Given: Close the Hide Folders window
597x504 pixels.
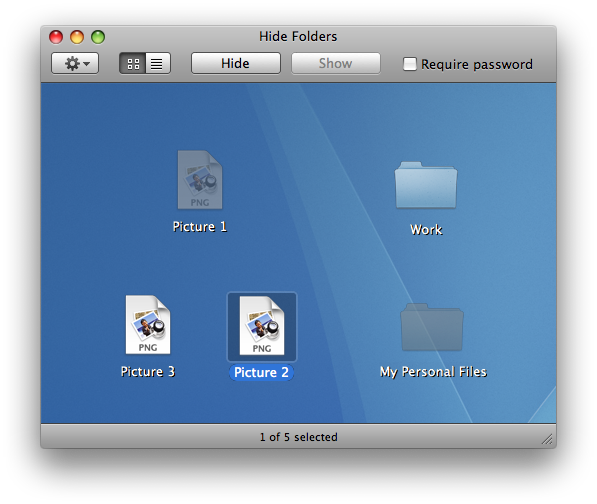Looking at the screenshot, I should (x=56, y=37).
